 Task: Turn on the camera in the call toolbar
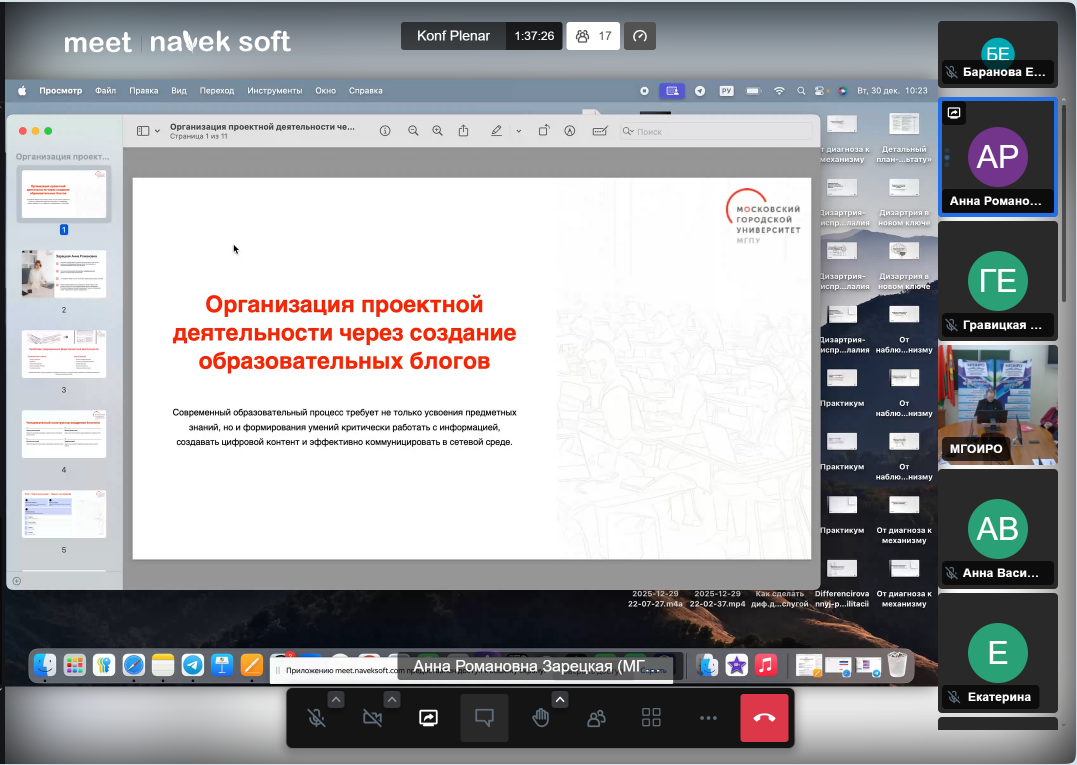373,718
